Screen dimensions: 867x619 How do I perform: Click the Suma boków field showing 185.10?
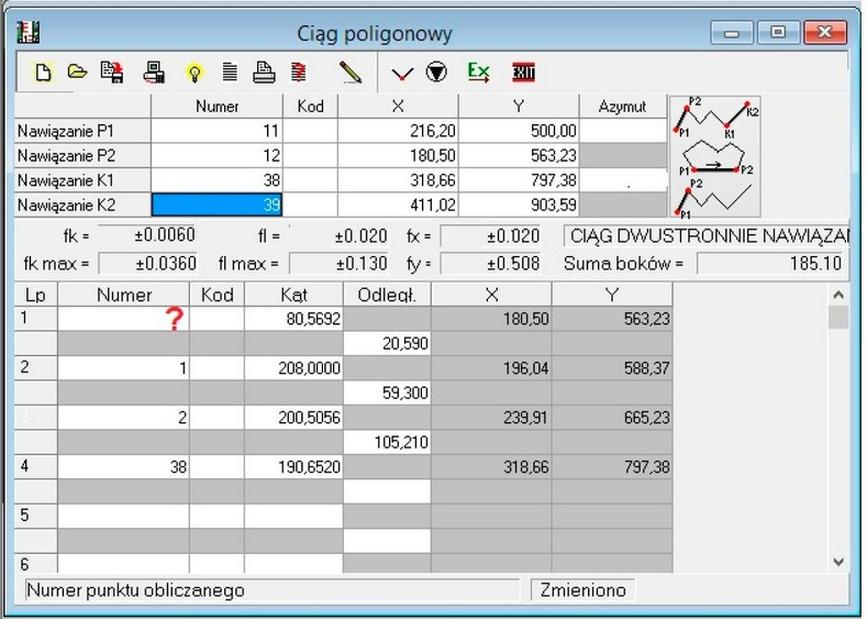[x=770, y=264]
